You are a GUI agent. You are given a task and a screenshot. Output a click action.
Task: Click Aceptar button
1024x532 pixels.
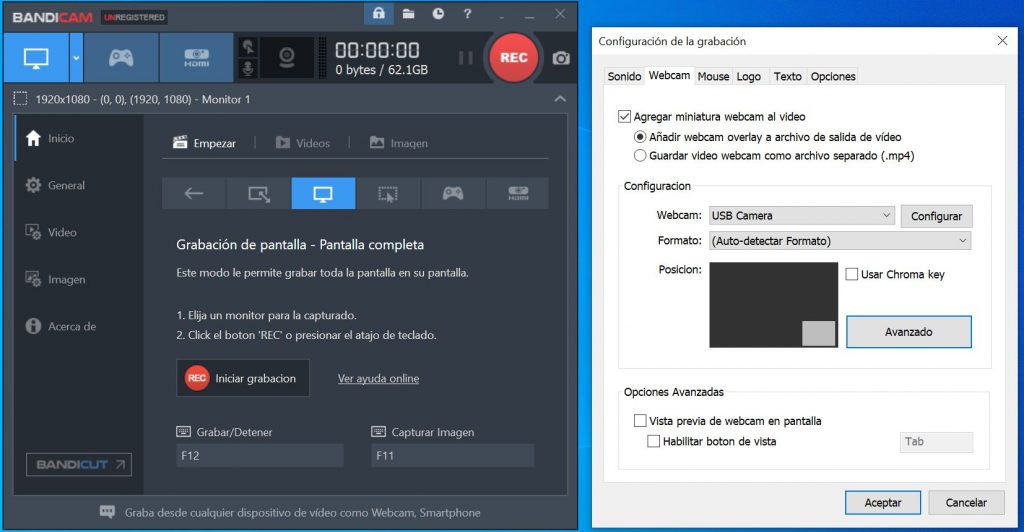[883, 503]
